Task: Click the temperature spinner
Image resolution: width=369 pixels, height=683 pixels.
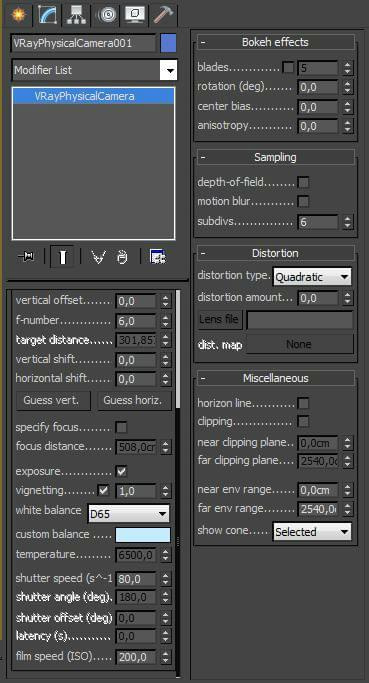Action: tap(165, 555)
